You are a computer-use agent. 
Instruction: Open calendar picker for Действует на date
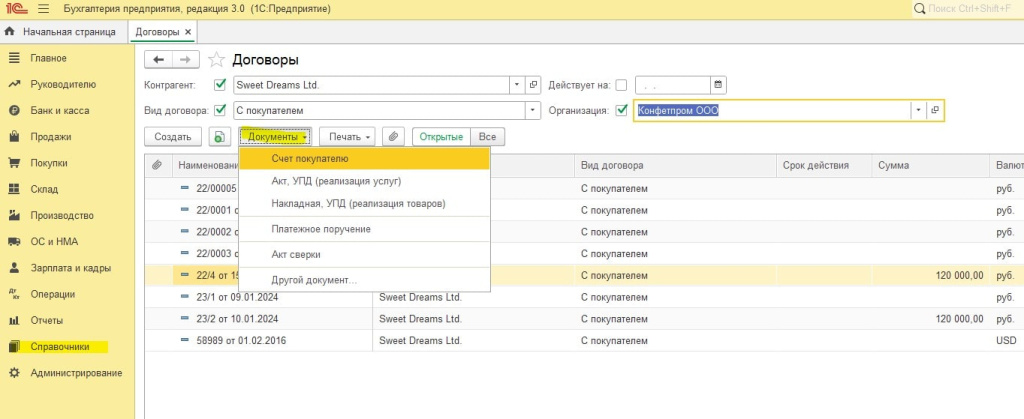pyautogui.click(x=718, y=85)
